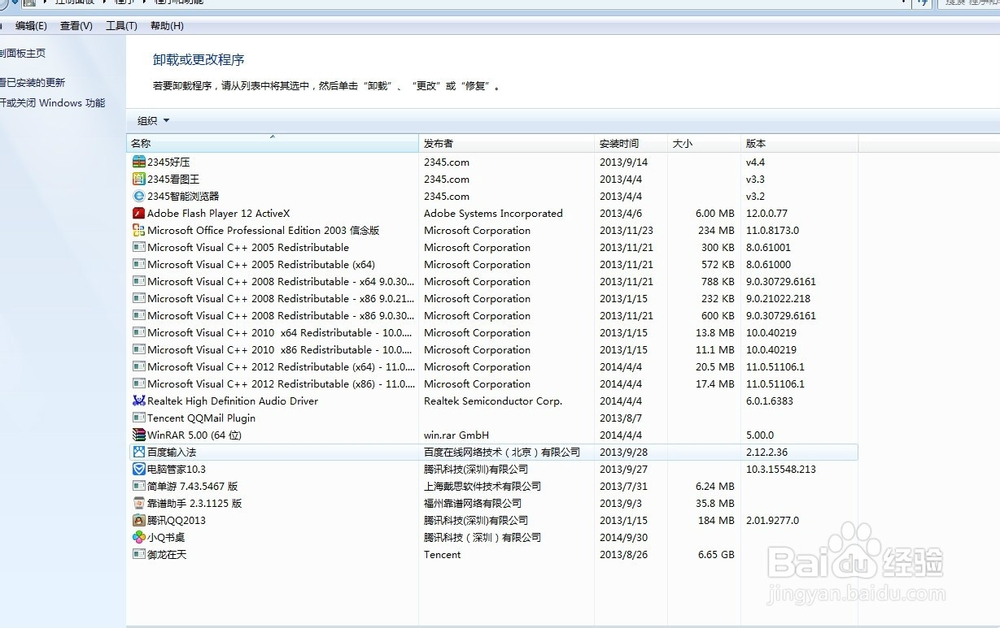
Task: Click the 2345看图王 program icon
Action: coord(138,179)
